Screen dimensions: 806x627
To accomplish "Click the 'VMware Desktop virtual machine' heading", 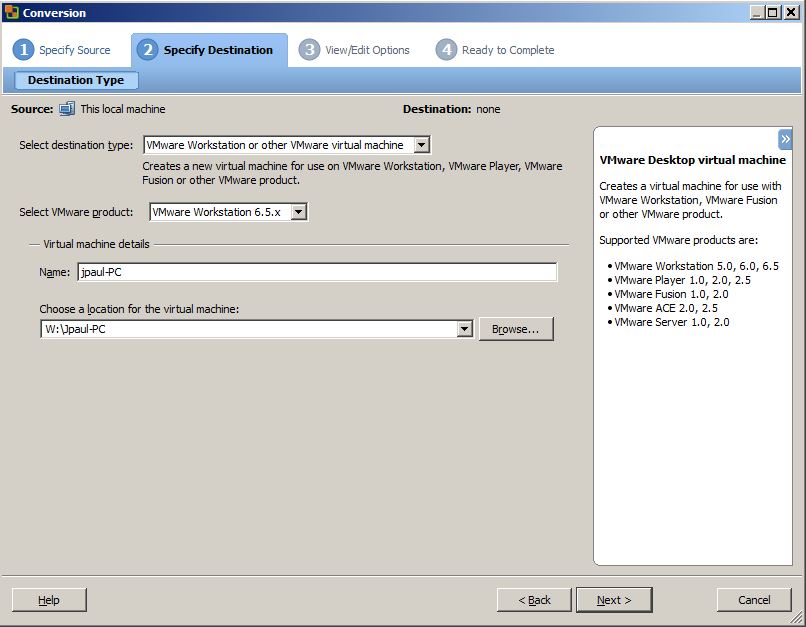I will [x=692, y=160].
